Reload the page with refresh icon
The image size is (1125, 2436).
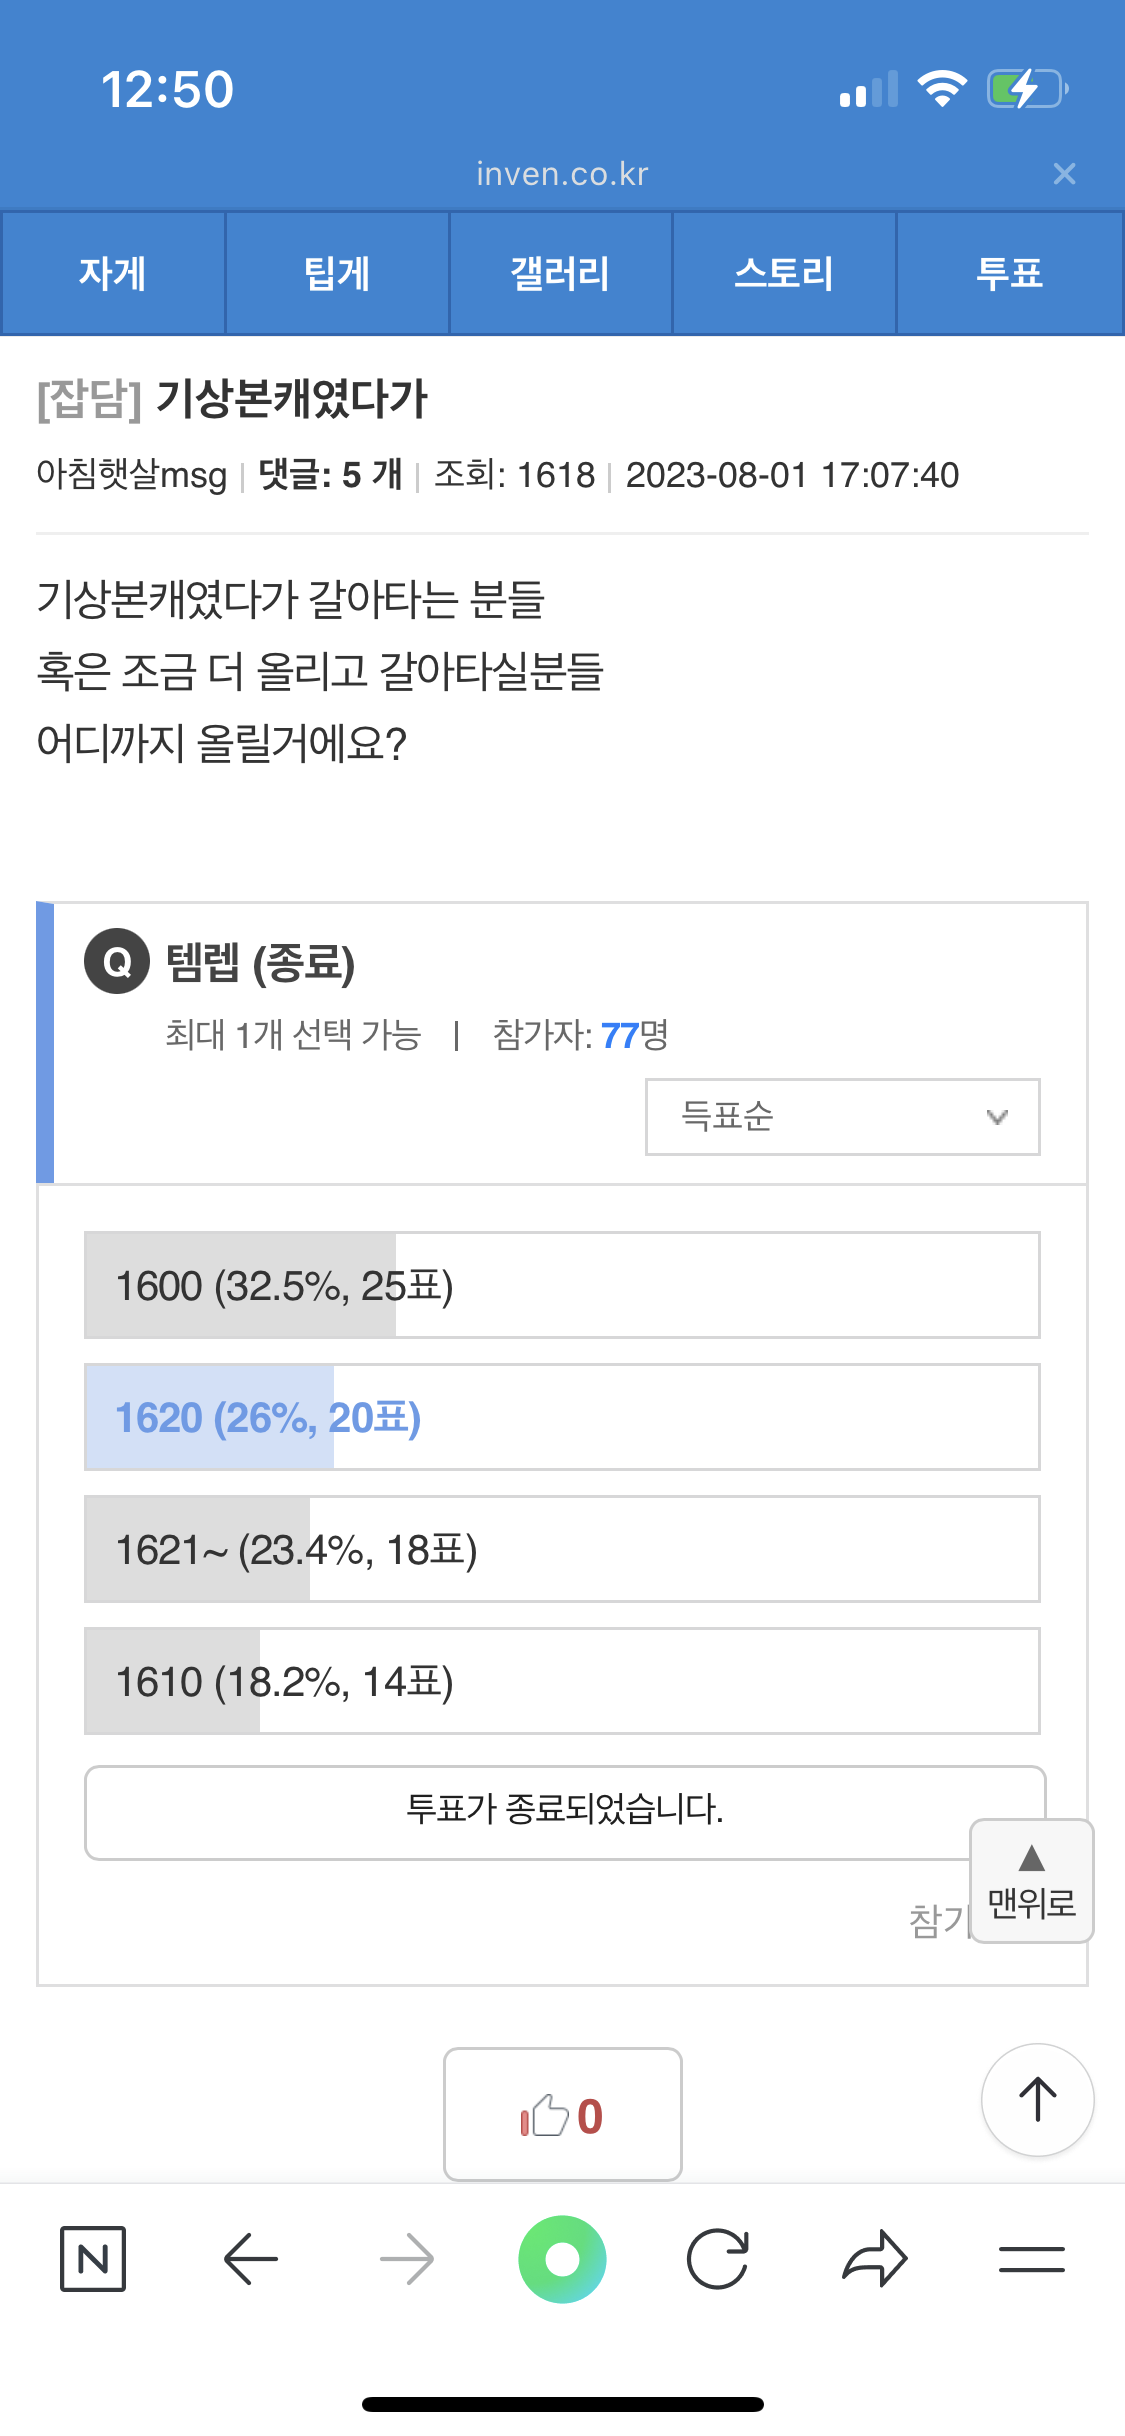click(718, 2259)
